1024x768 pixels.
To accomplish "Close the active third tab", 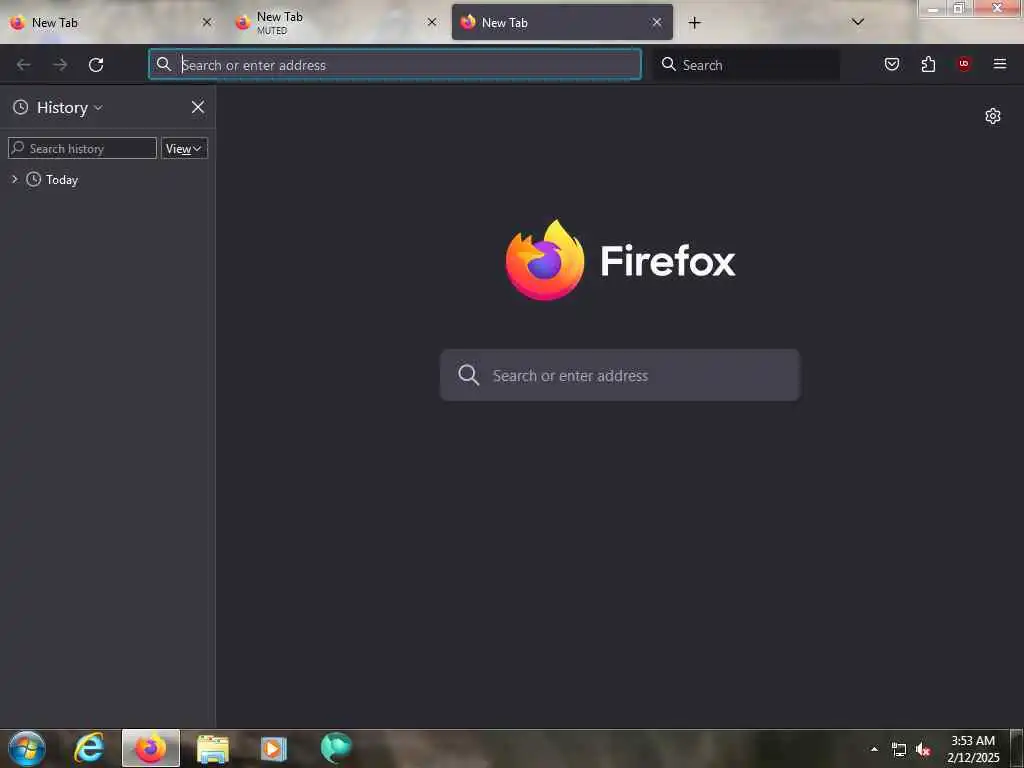I will 657,22.
